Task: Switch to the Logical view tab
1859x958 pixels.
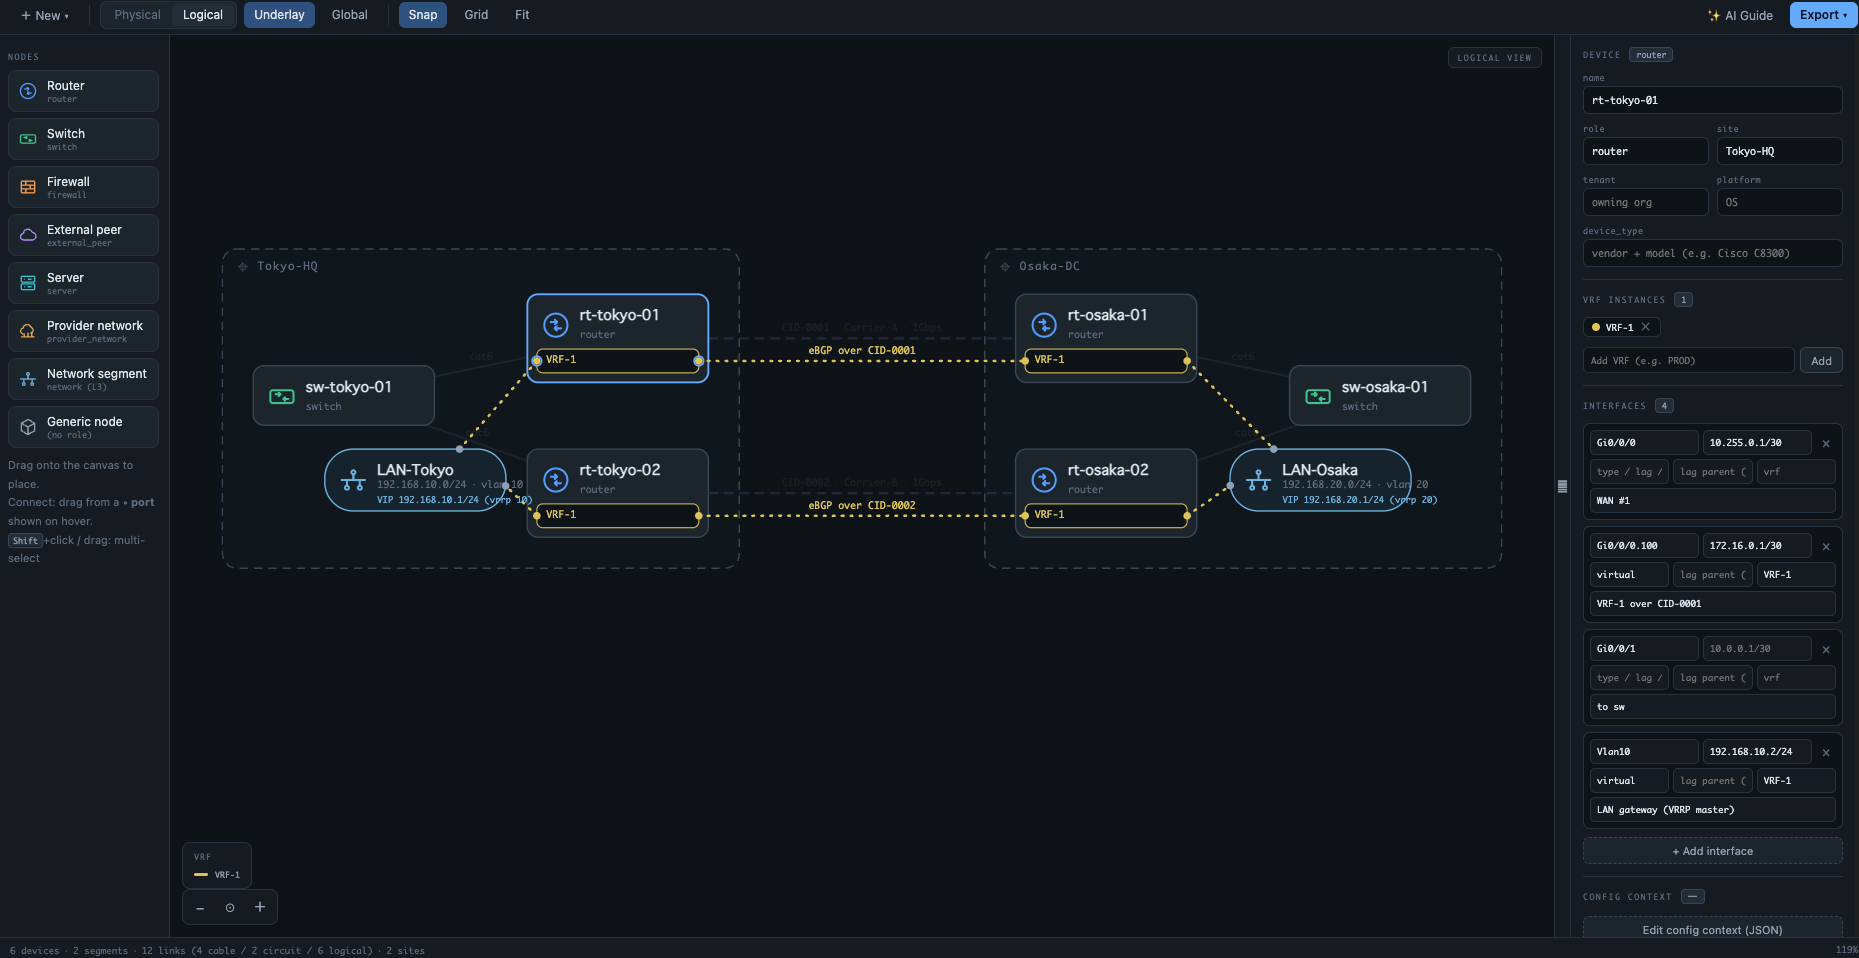Action: tap(203, 15)
